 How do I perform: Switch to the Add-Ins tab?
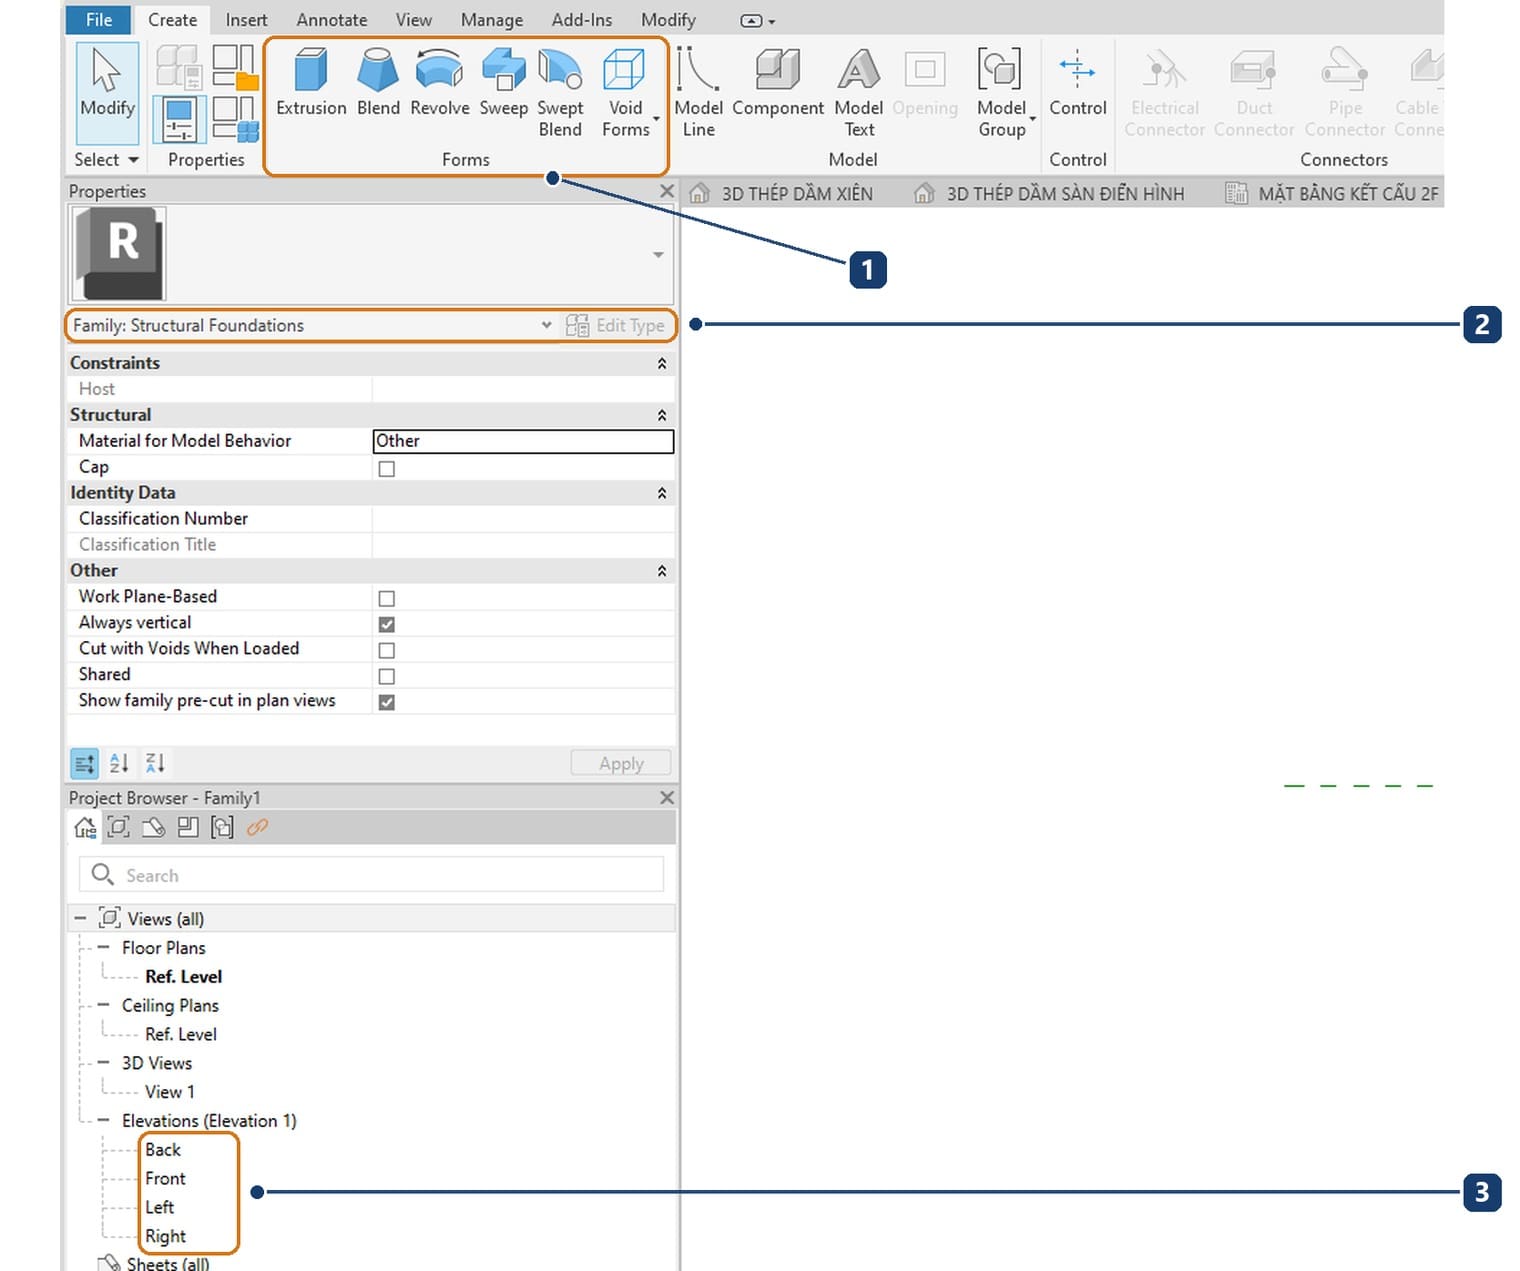pyautogui.click(x=581, y=20)
